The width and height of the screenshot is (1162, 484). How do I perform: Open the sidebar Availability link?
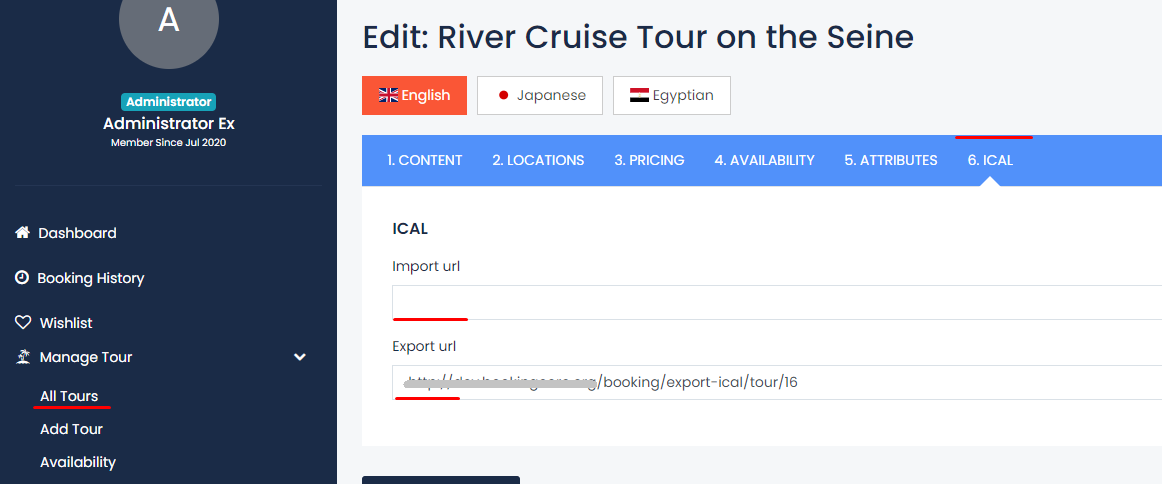tap(78, 462)
